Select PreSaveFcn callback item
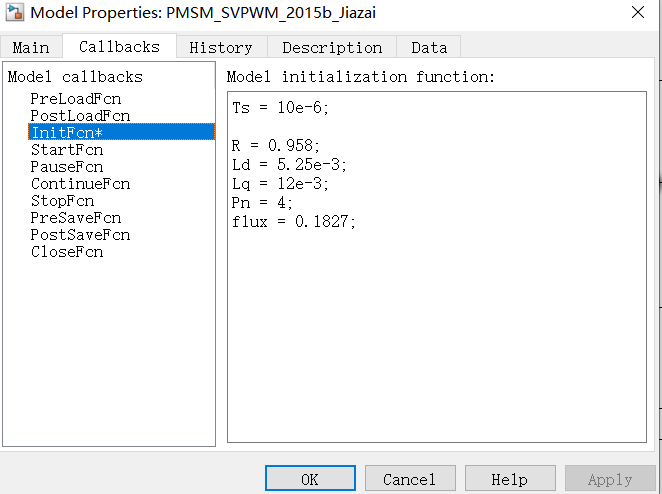The image size is (662, 494). (x=76, y=217)
